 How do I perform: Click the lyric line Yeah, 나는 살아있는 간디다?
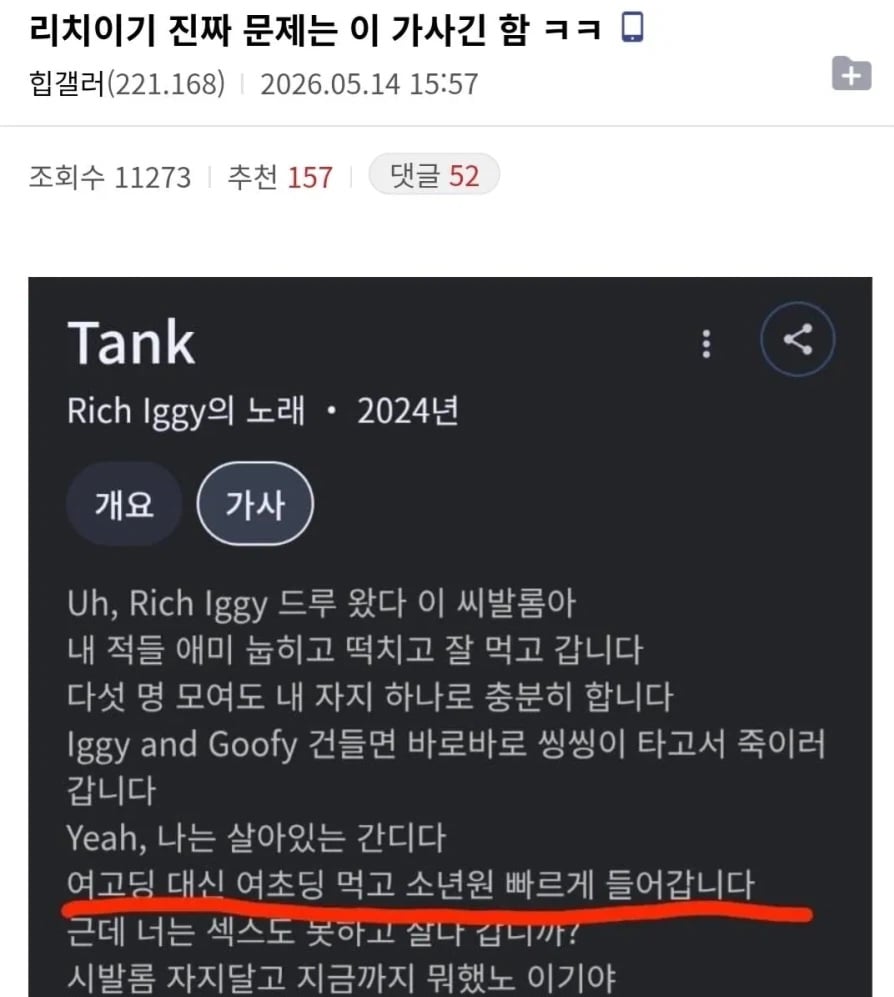pos(256,837)
